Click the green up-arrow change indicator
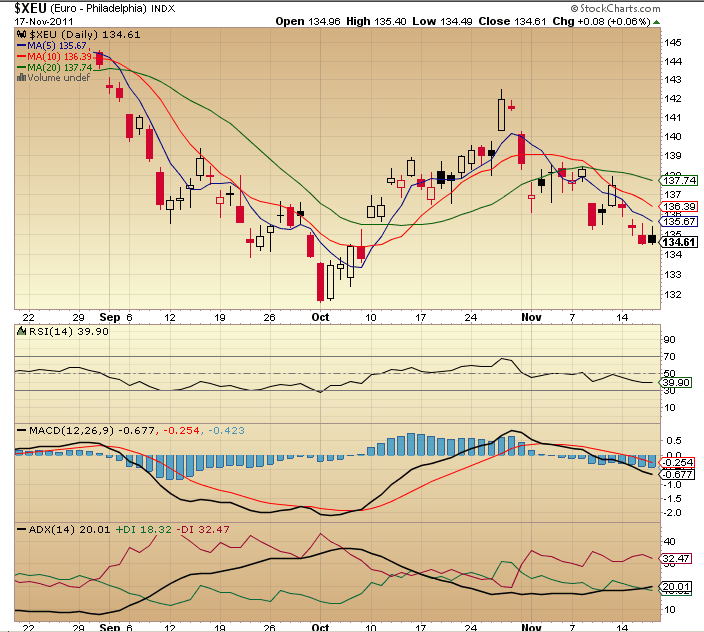This screenshot has width=704, height=632. pos(656,22)
